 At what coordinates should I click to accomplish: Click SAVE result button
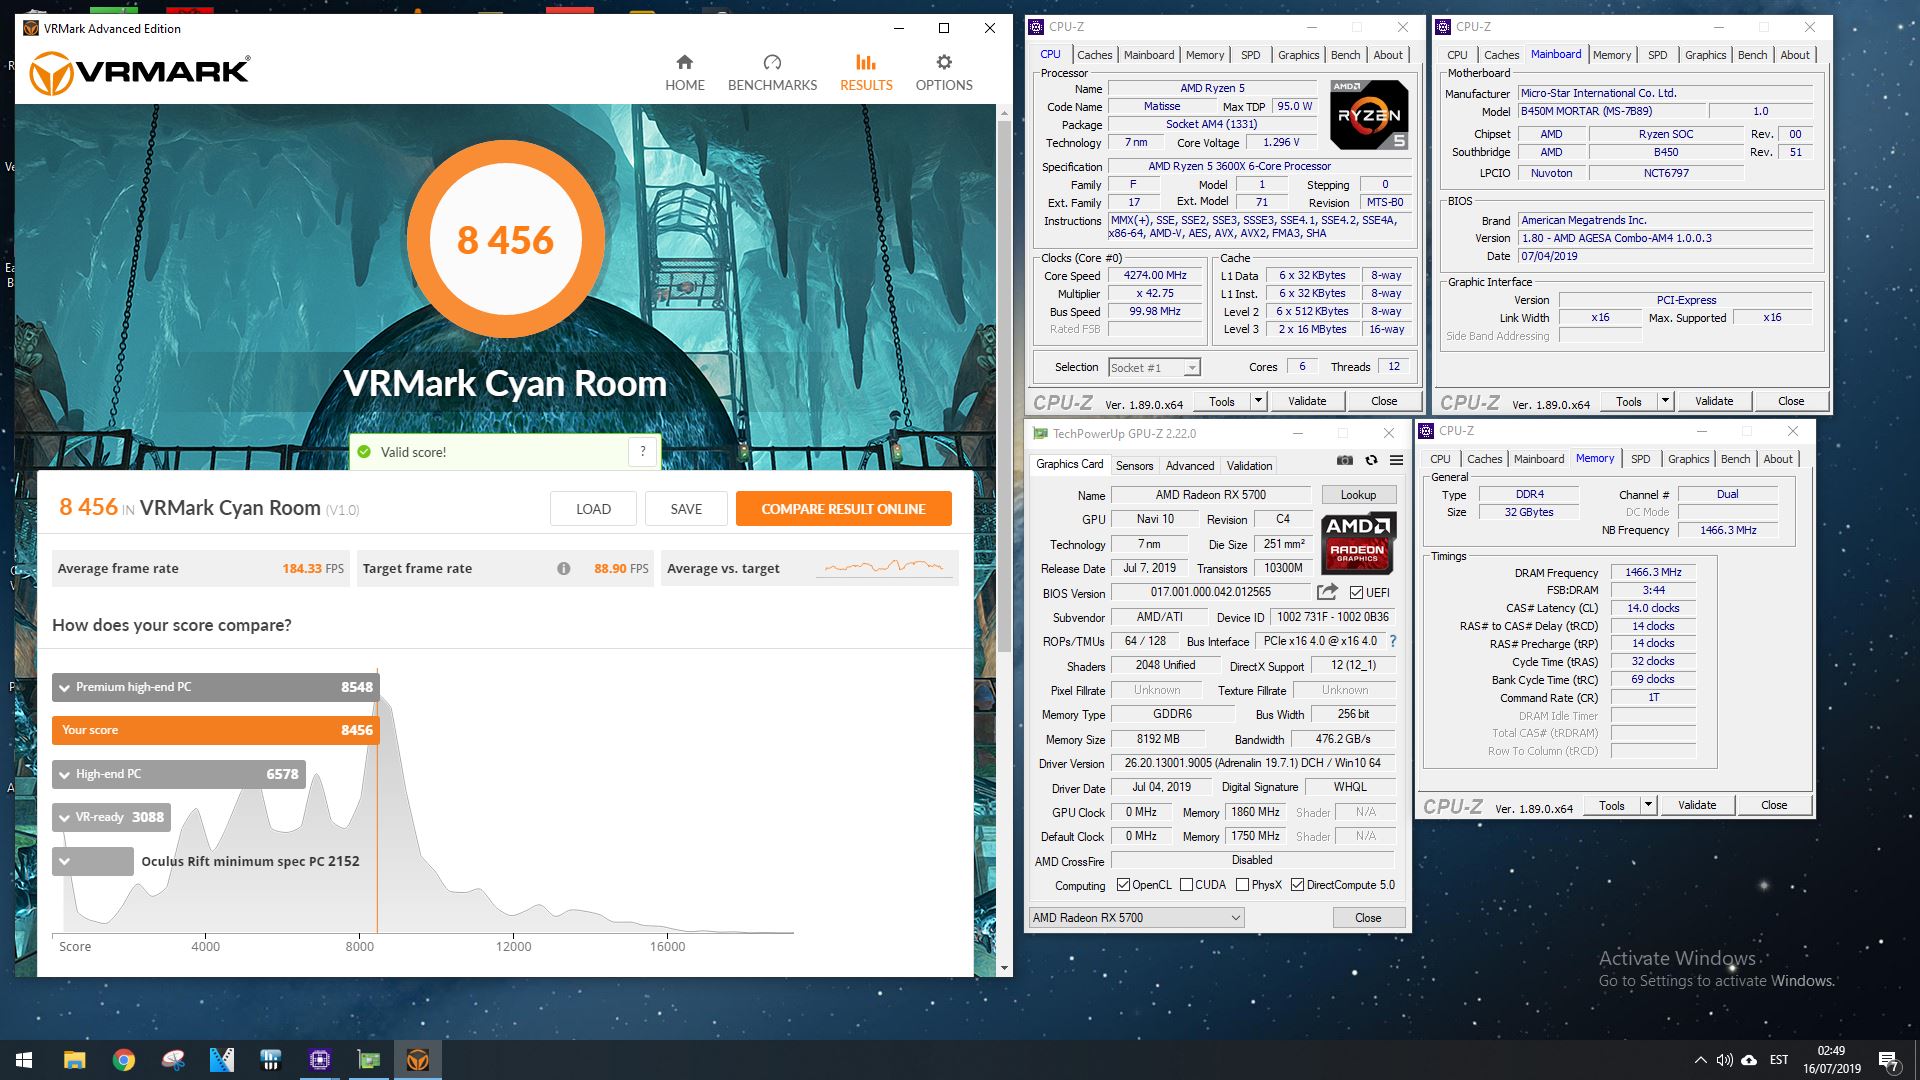coord(686,509)
